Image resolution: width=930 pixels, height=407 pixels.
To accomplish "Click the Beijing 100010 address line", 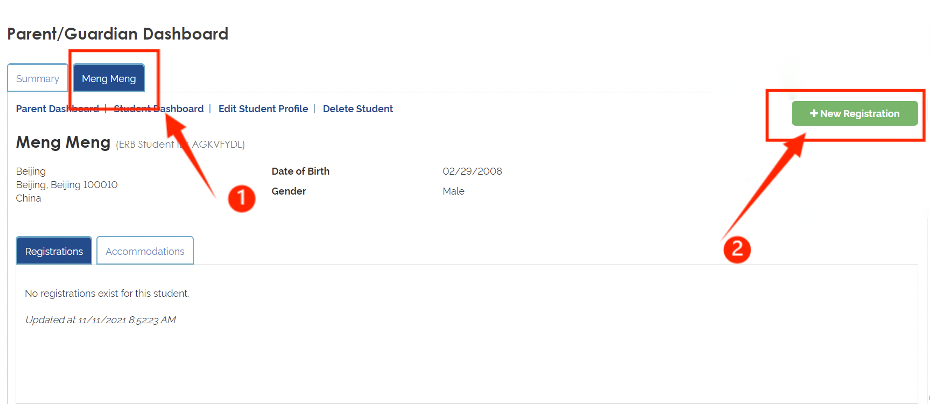I will [67, 185].
